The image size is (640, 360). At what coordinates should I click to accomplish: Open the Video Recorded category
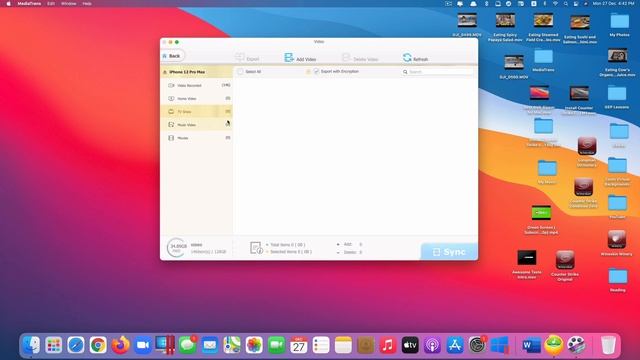(196, 85)
